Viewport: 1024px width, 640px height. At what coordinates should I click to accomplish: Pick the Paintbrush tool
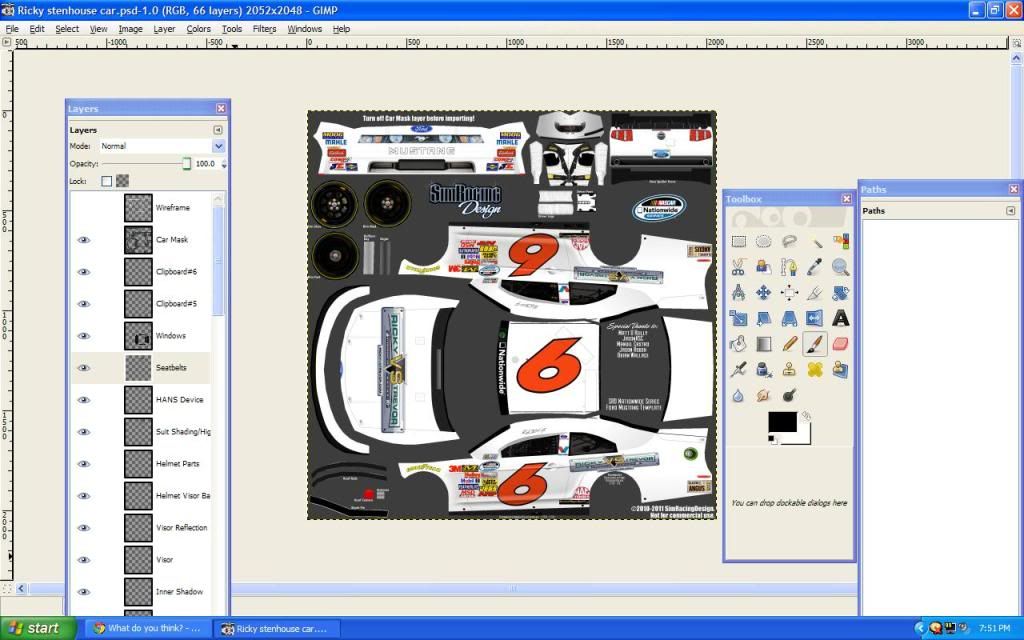coord(814,344)
